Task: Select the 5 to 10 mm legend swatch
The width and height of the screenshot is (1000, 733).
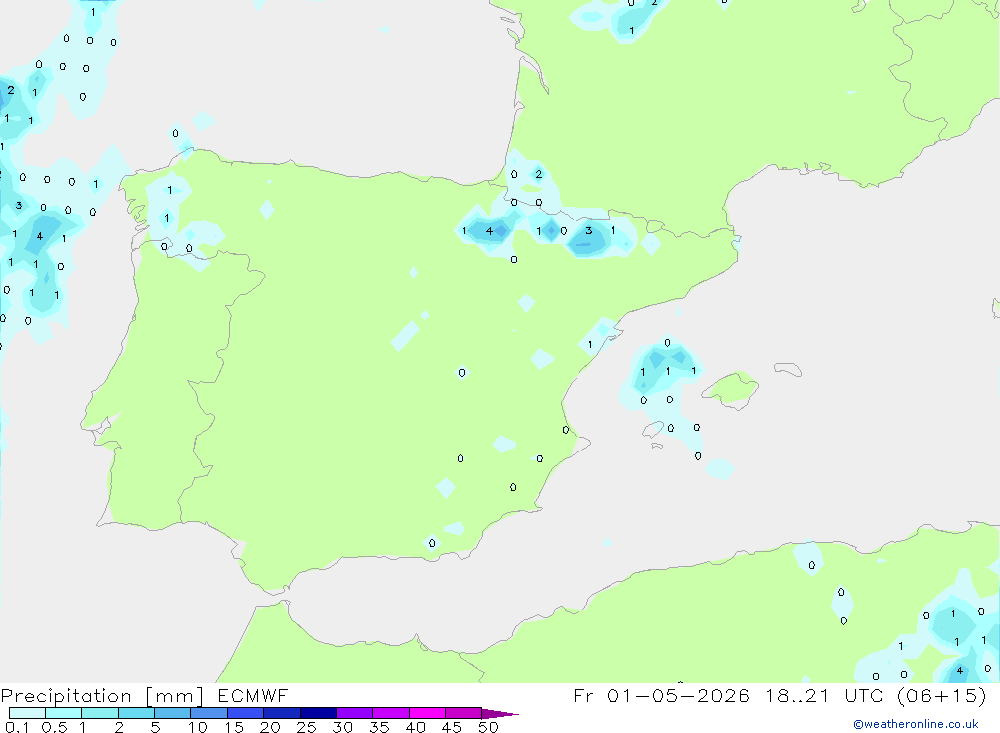Action: coord(172,713)
